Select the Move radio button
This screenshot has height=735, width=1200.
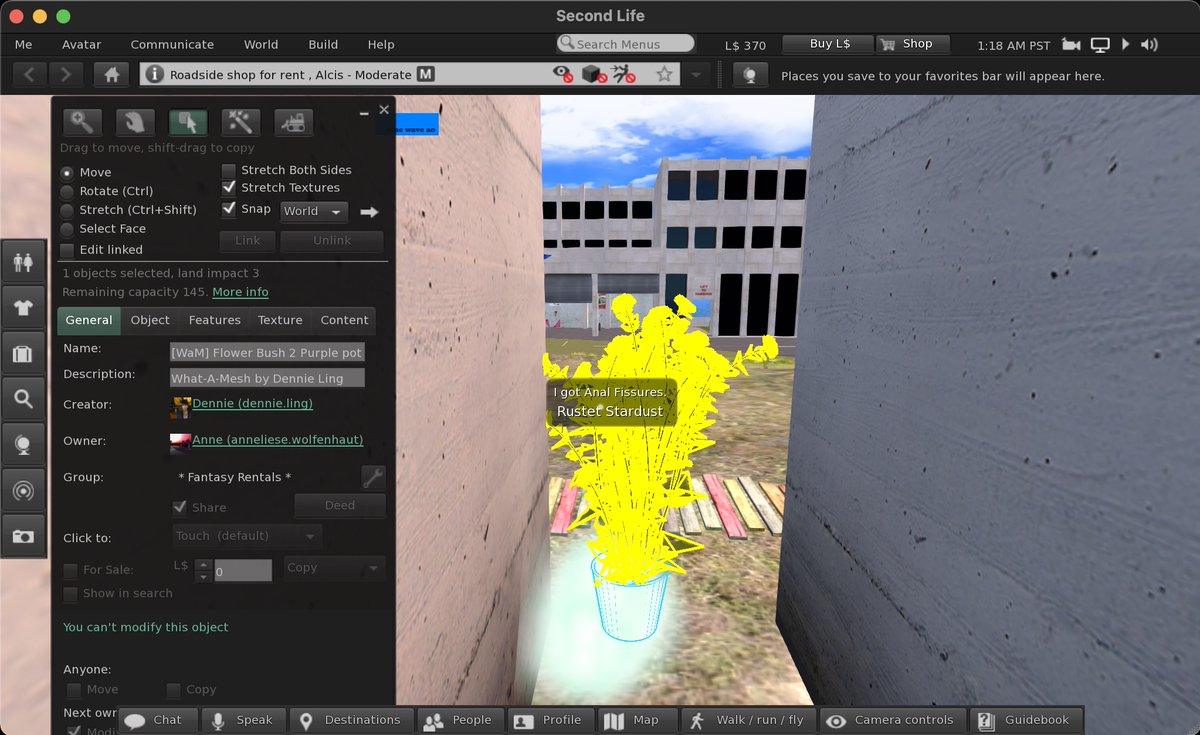pyautogui.click(x=67, y=172)
